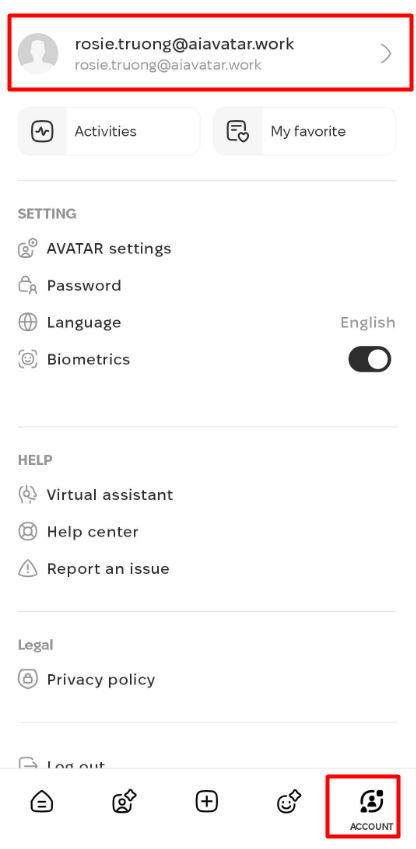Open the Language setting row
Viewport: 416px width, 849px height.
207,323
